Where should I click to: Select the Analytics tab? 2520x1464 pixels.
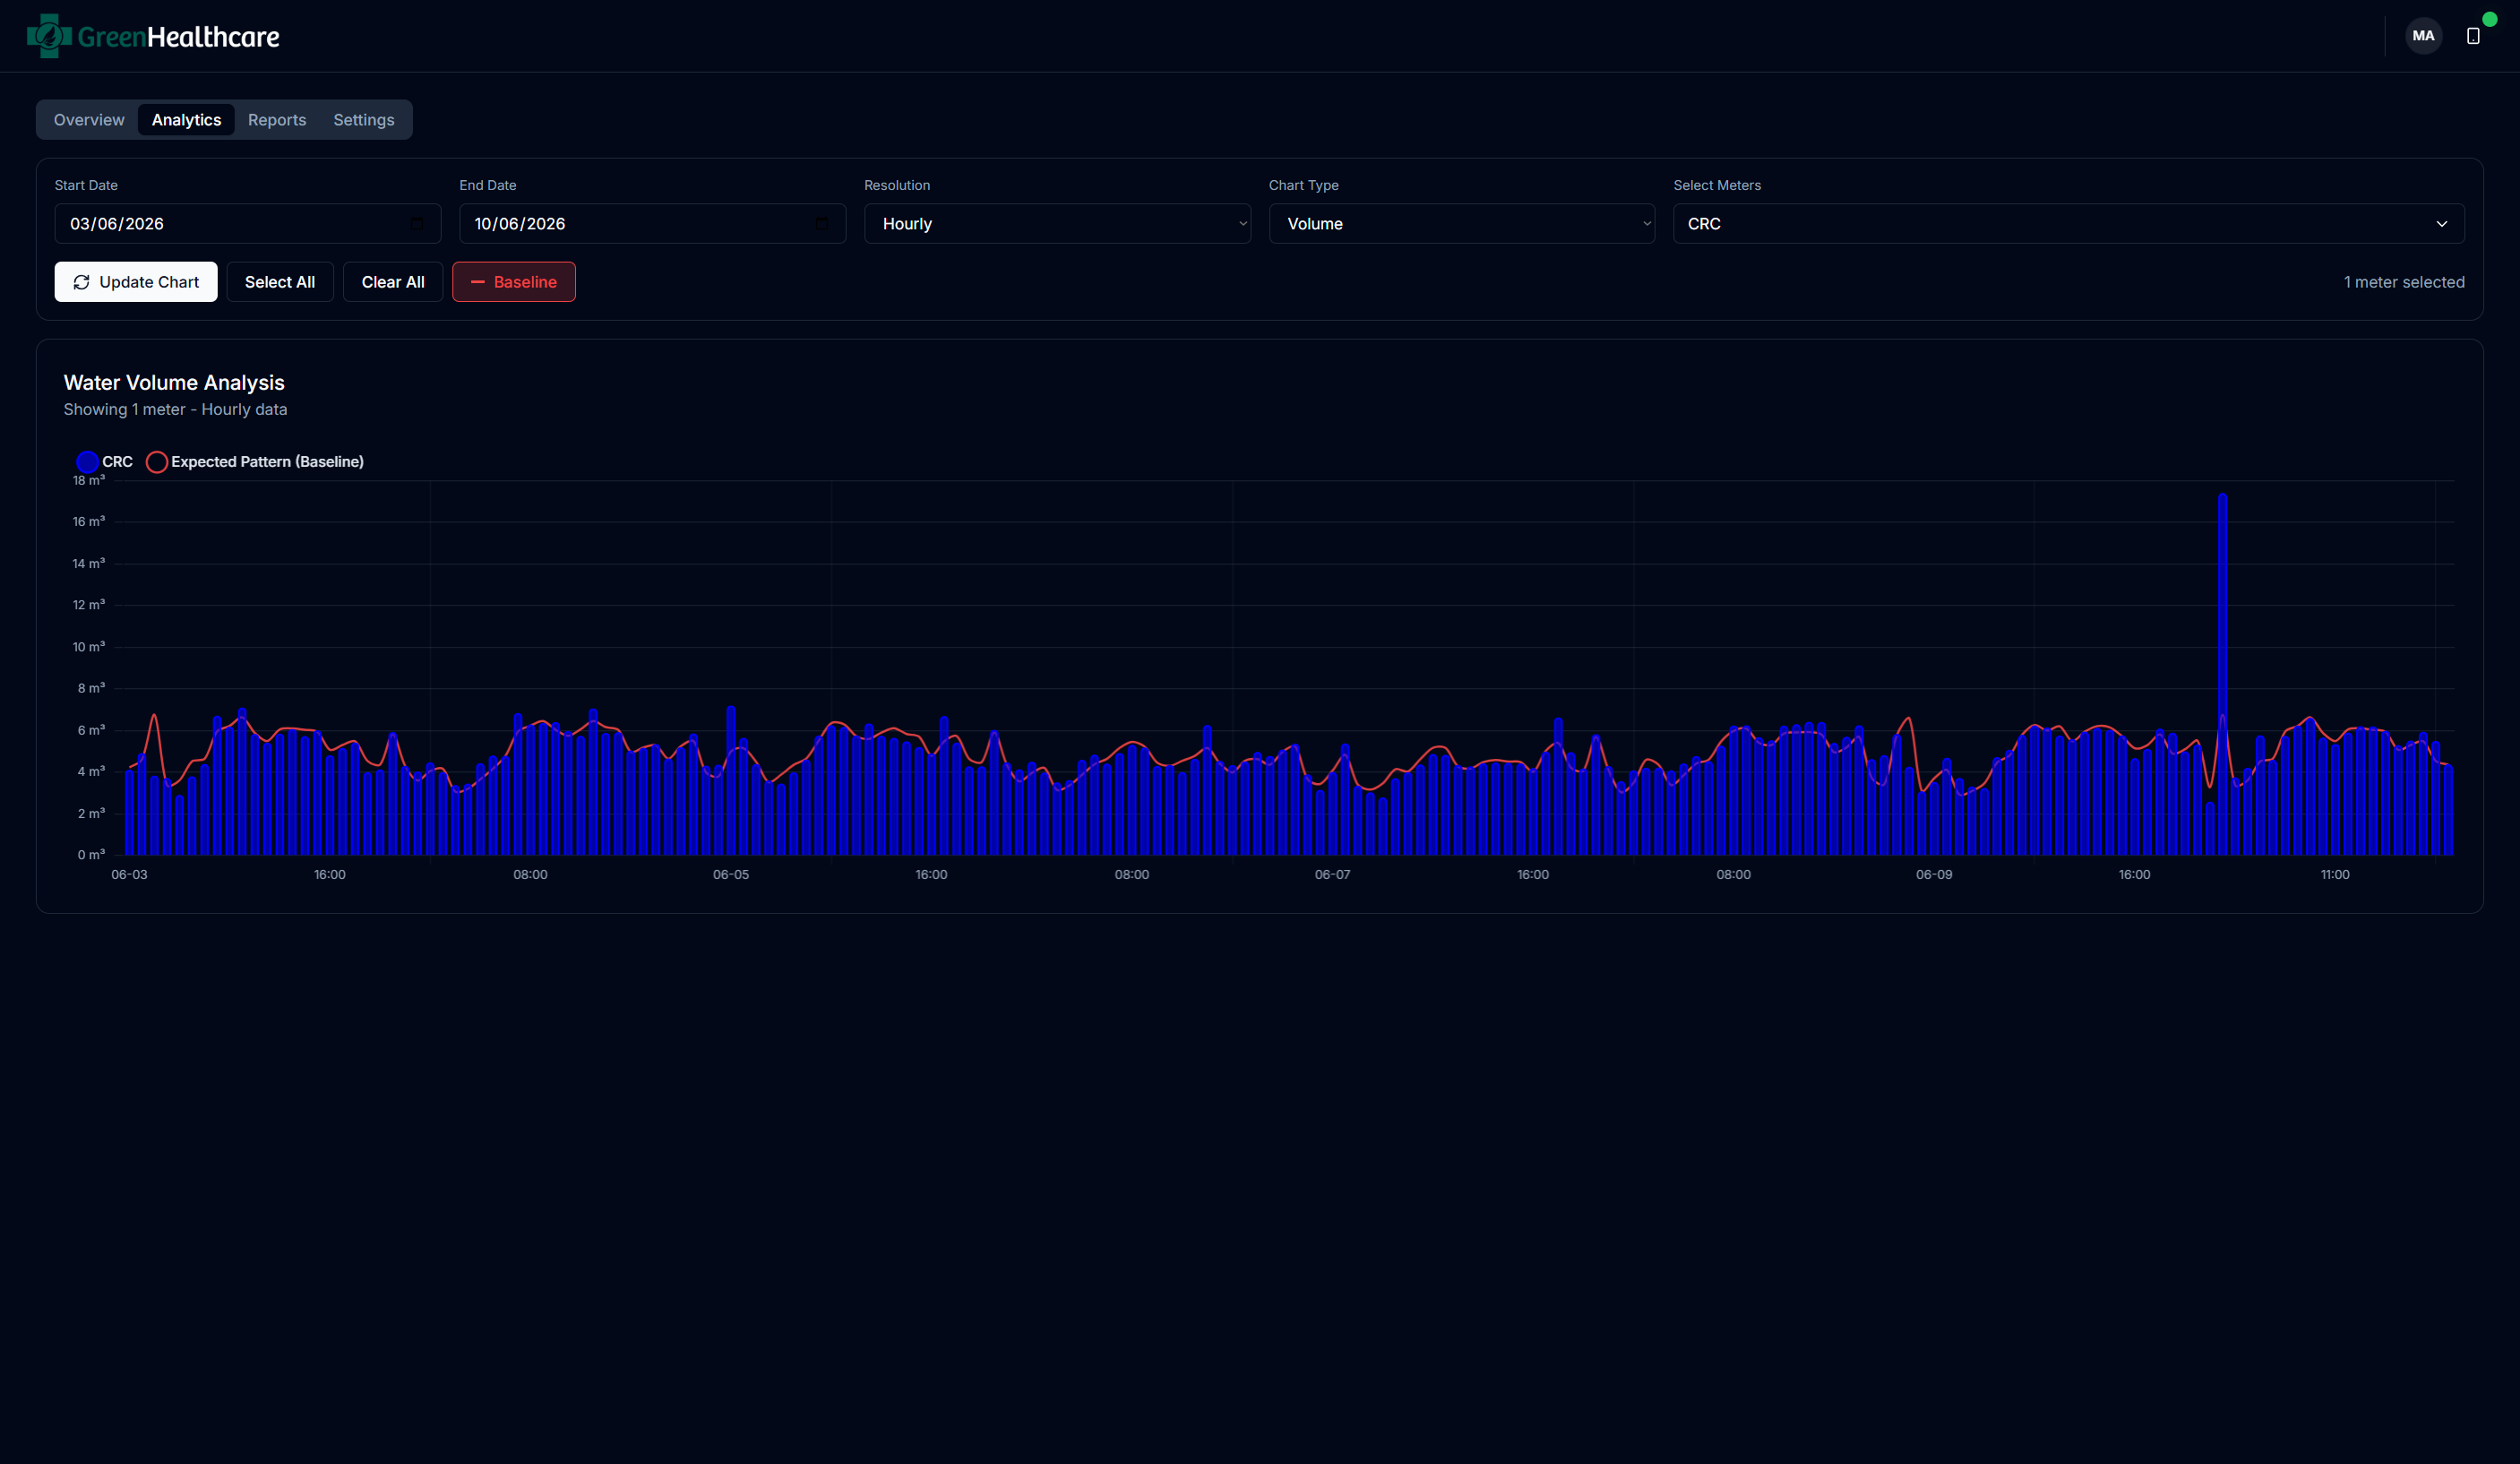186,120
